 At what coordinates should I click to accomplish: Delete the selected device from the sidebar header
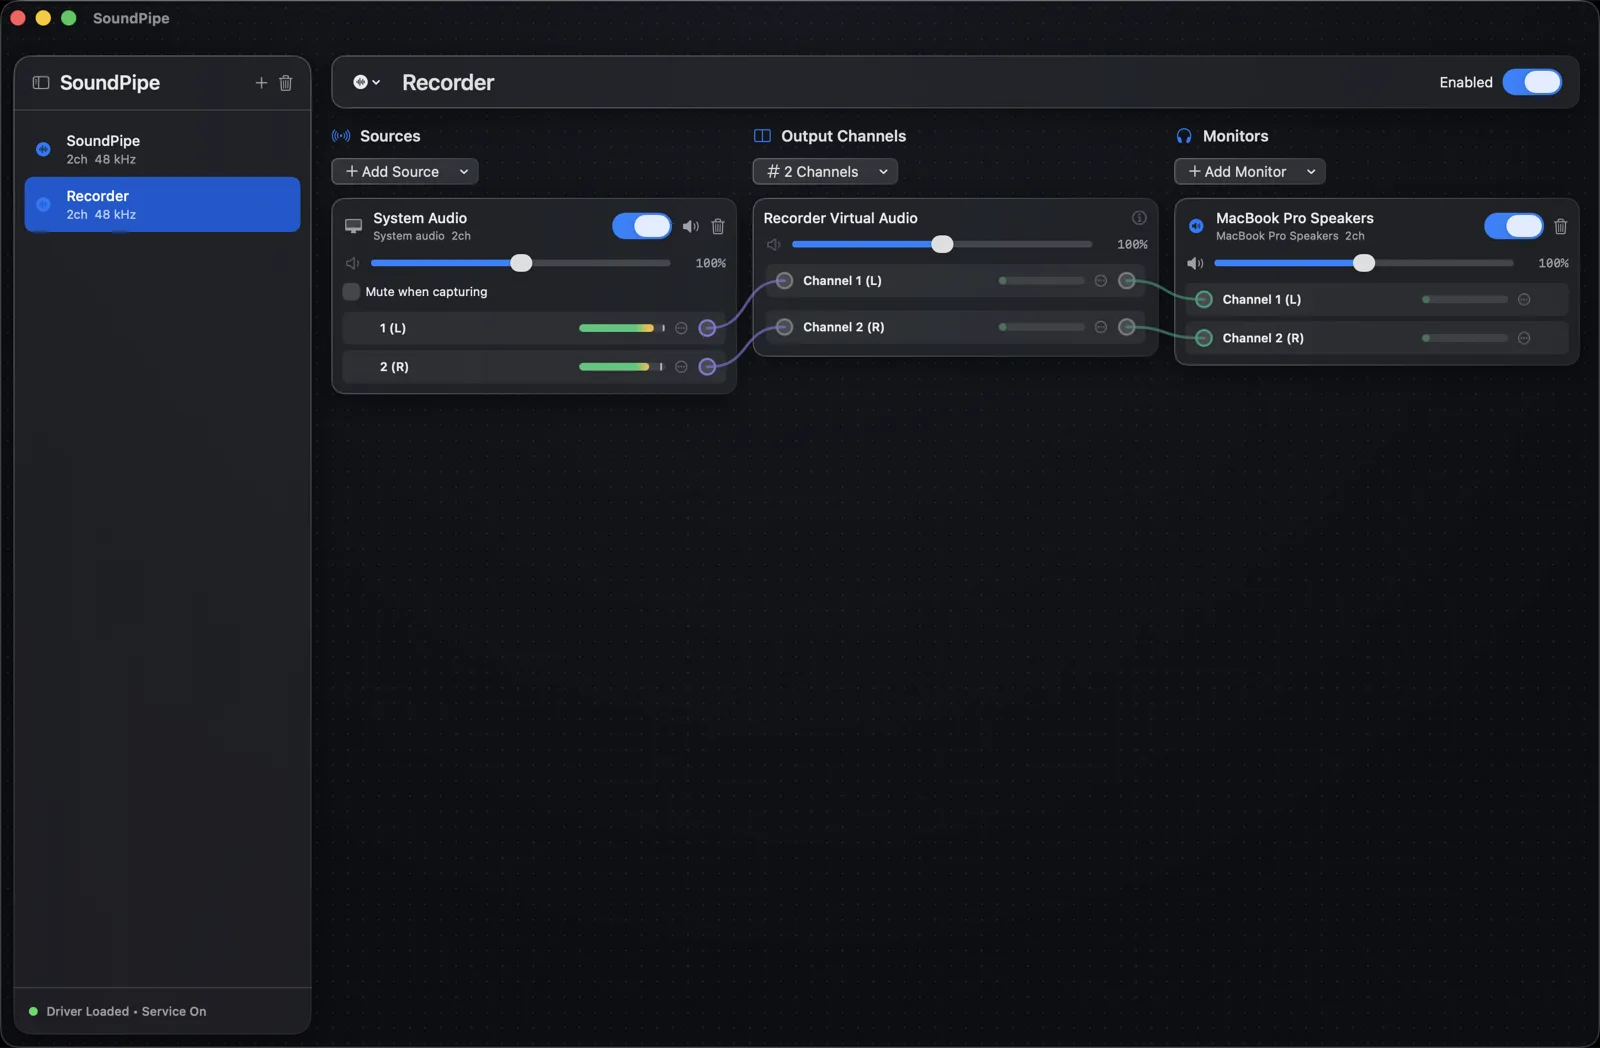tap(286, 83)
